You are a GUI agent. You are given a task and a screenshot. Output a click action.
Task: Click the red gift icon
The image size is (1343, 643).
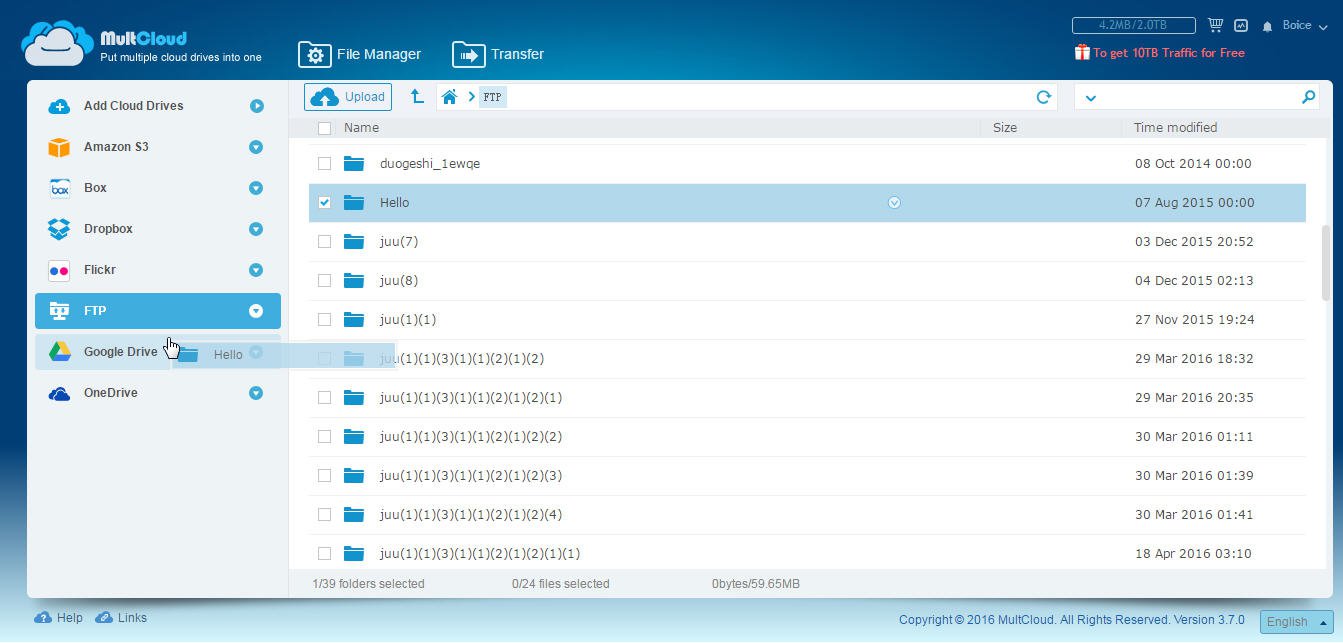click(x=1081, y=53)
